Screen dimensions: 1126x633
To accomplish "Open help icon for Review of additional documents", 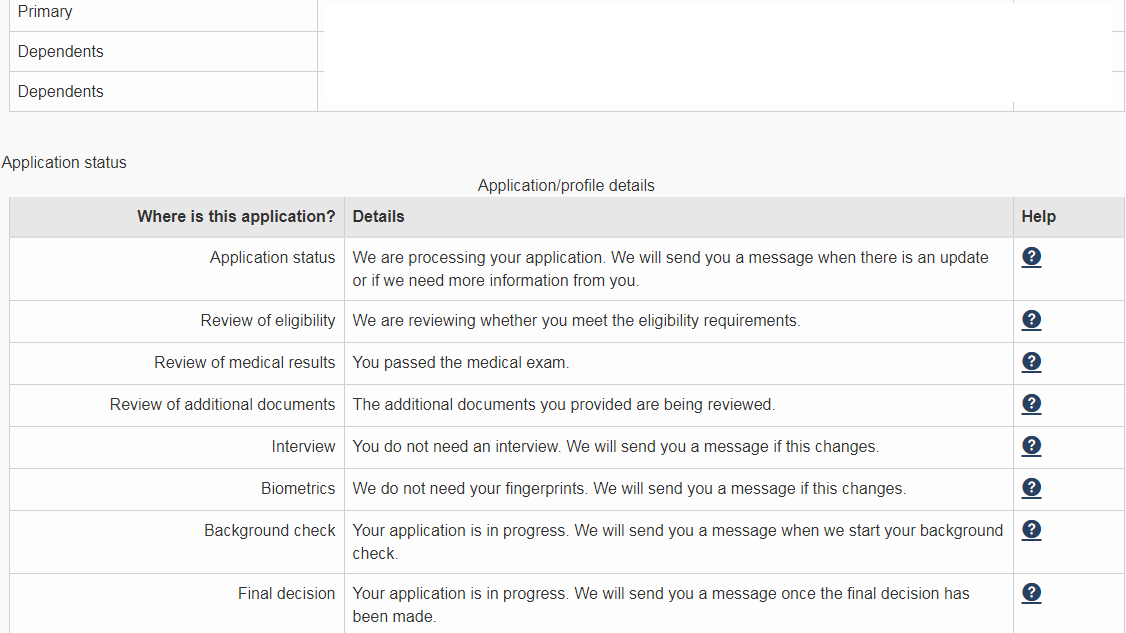I will pos(1031,404).
